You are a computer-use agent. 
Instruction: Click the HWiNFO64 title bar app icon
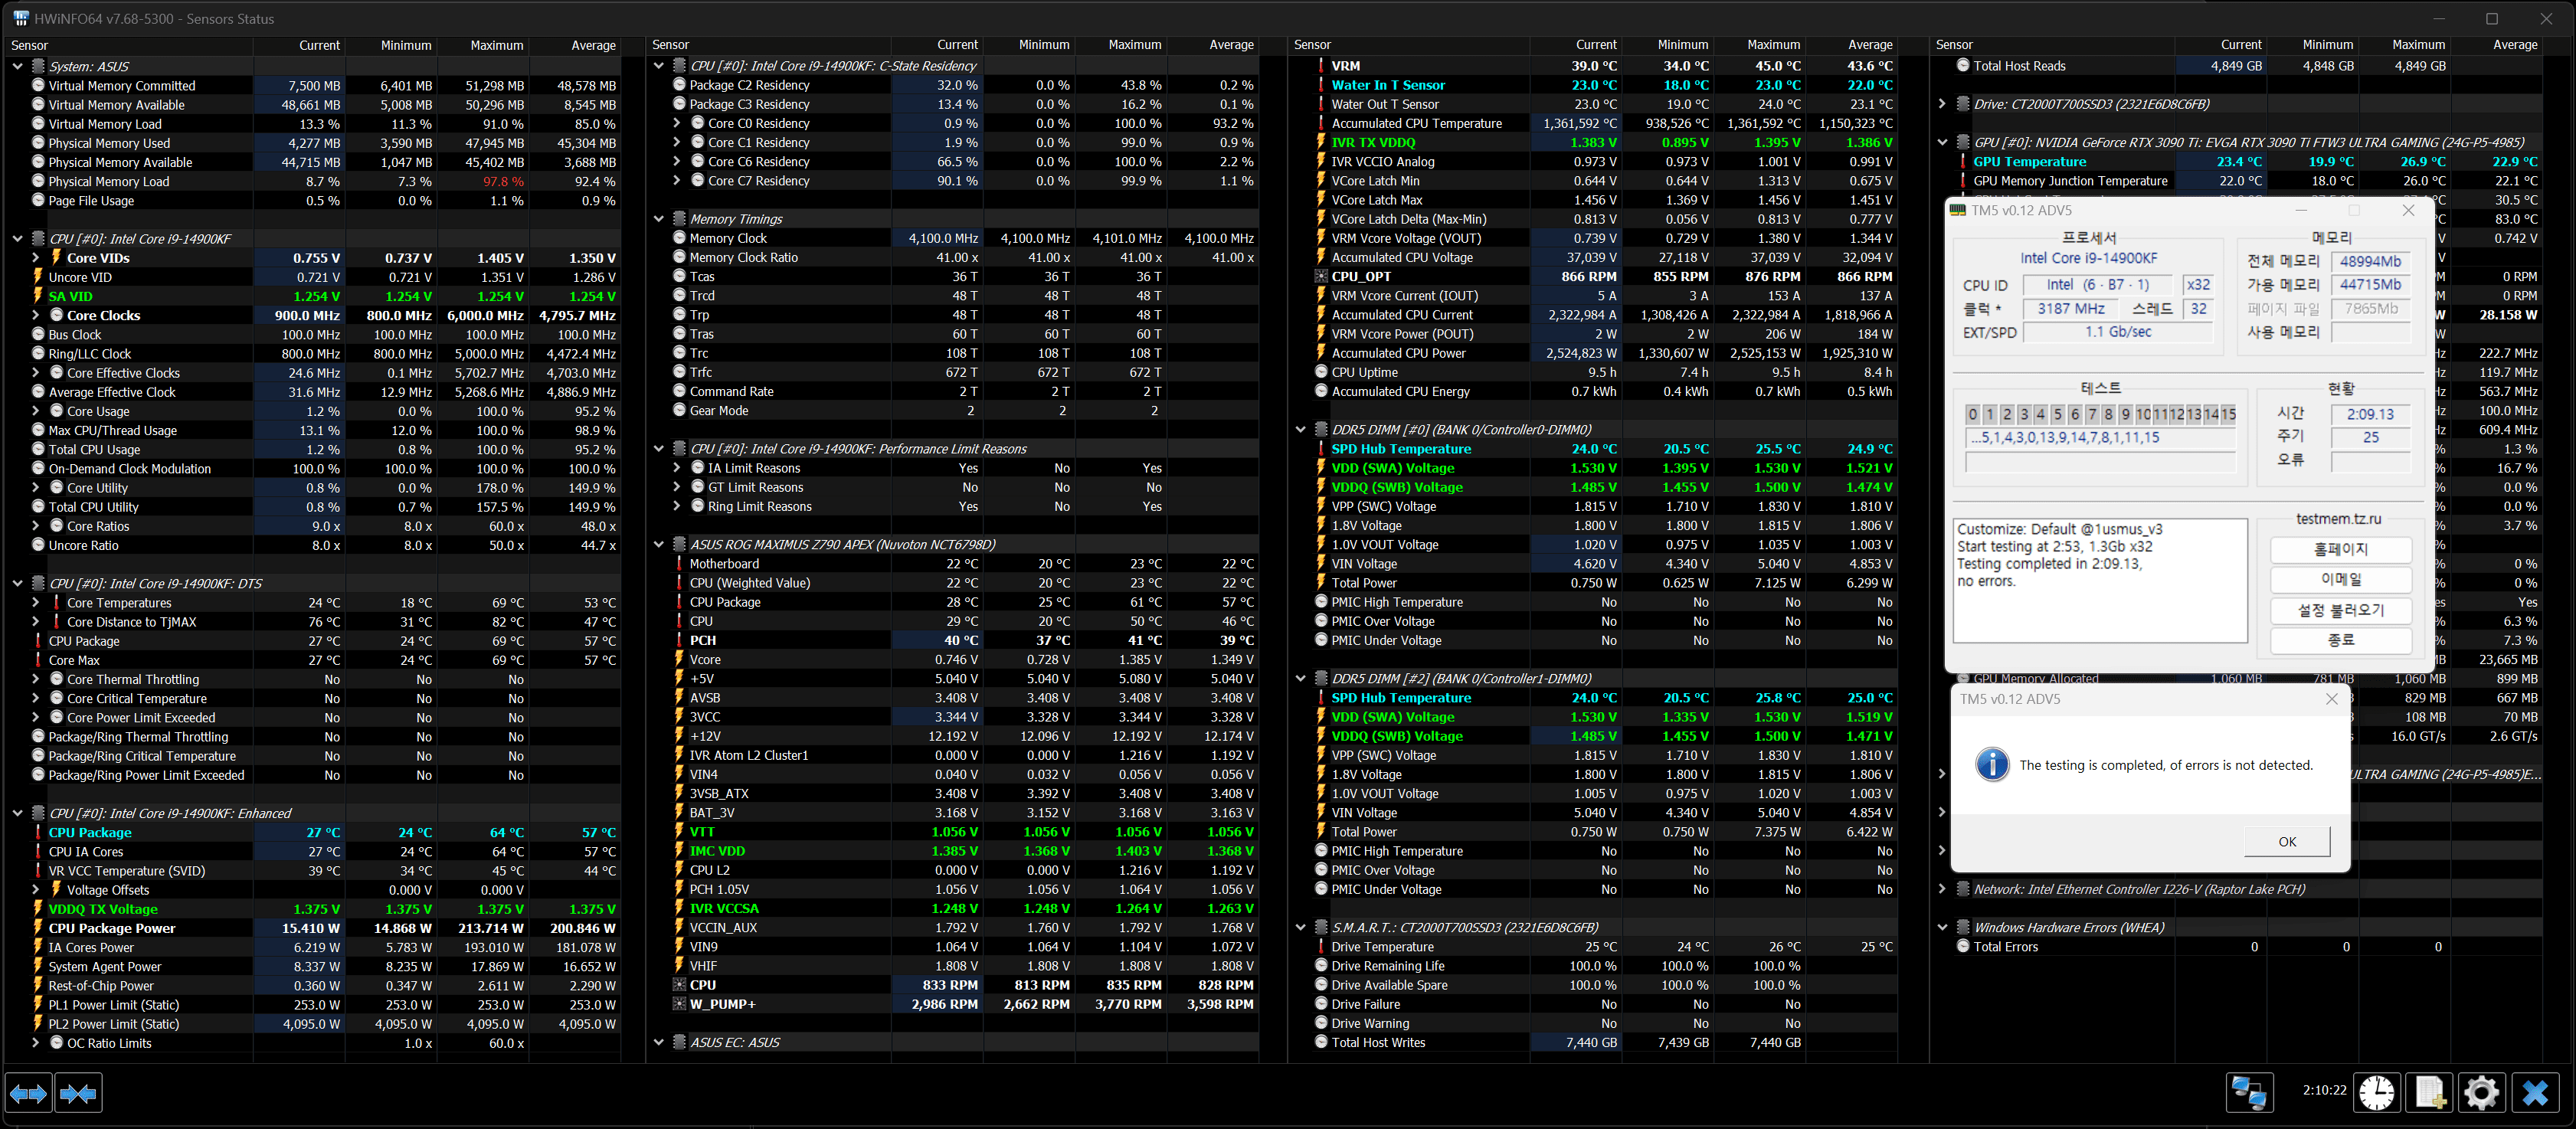point(20,18)
